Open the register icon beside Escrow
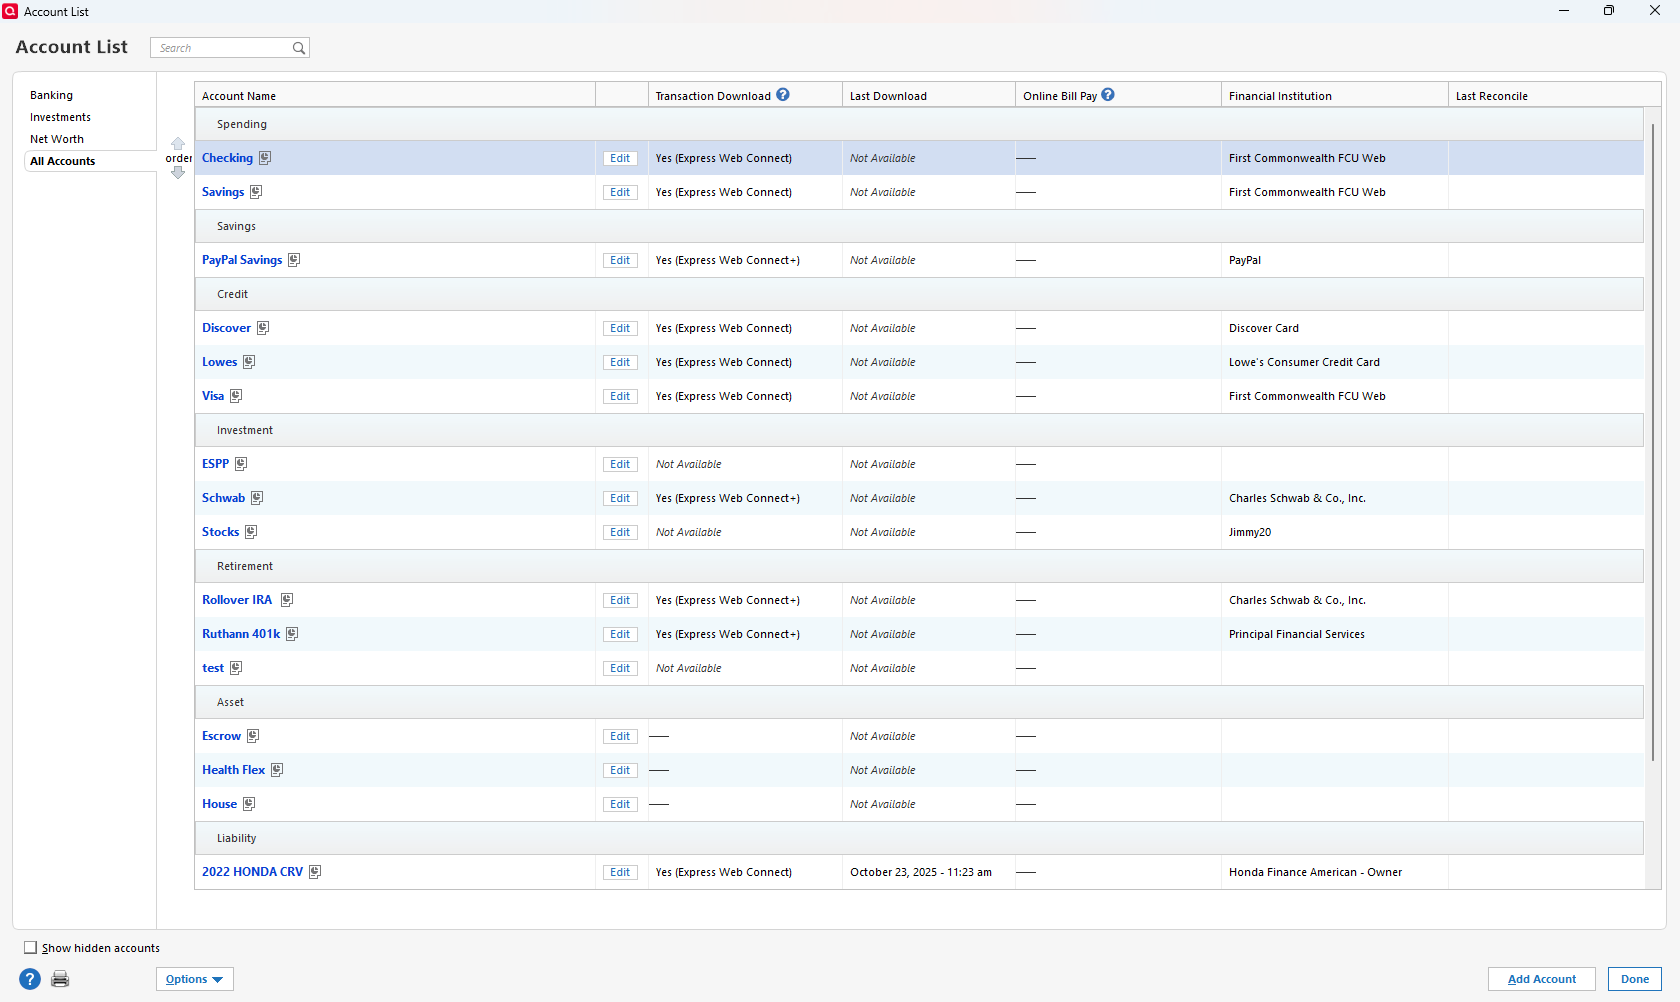This screenshot has height=1002, width=1680. [x=253, y=736]
